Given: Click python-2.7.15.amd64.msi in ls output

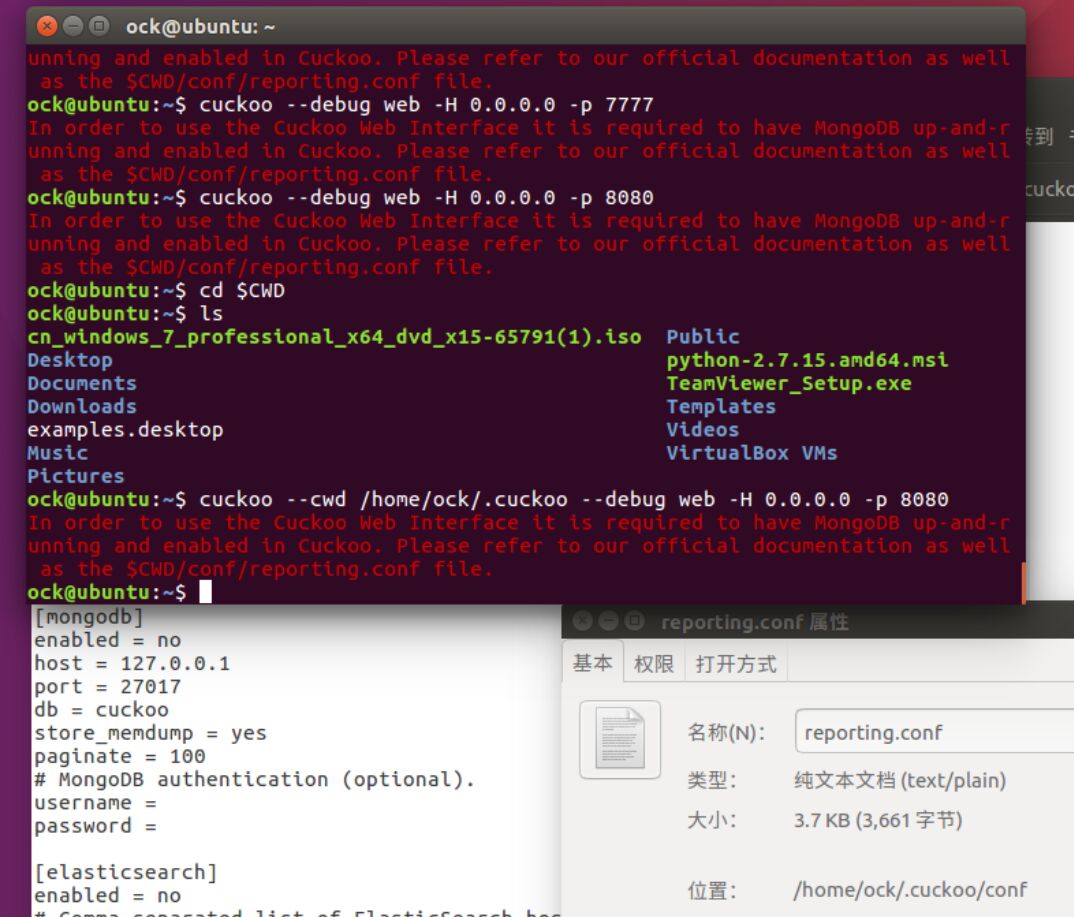Looking at the screenshot, I should 808,360.
